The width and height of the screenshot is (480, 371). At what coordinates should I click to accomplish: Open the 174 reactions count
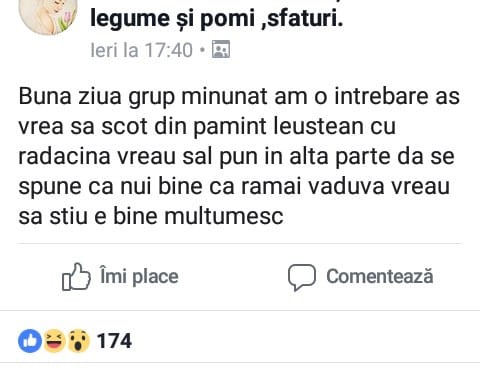[114, 341]
